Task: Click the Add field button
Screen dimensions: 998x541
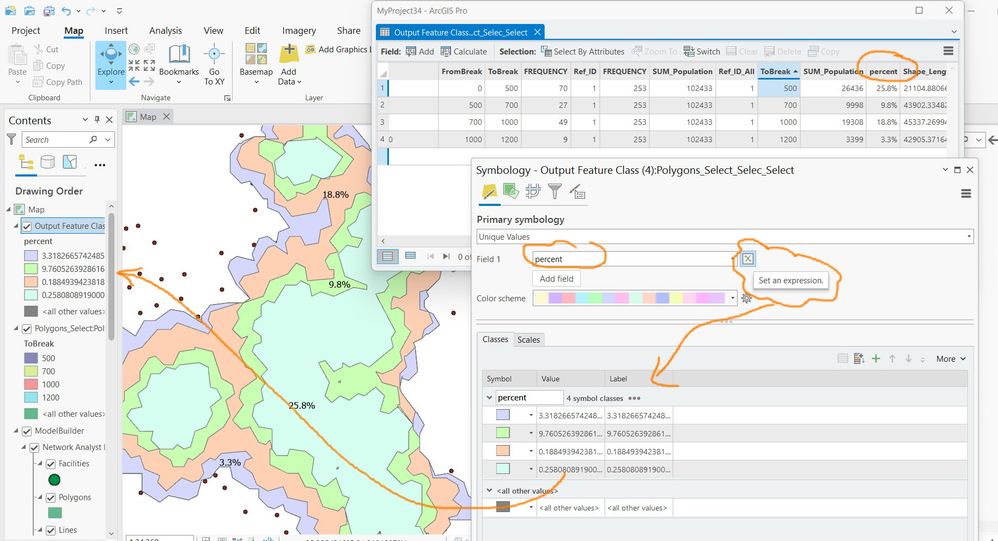Action: (x=556, y=279)
